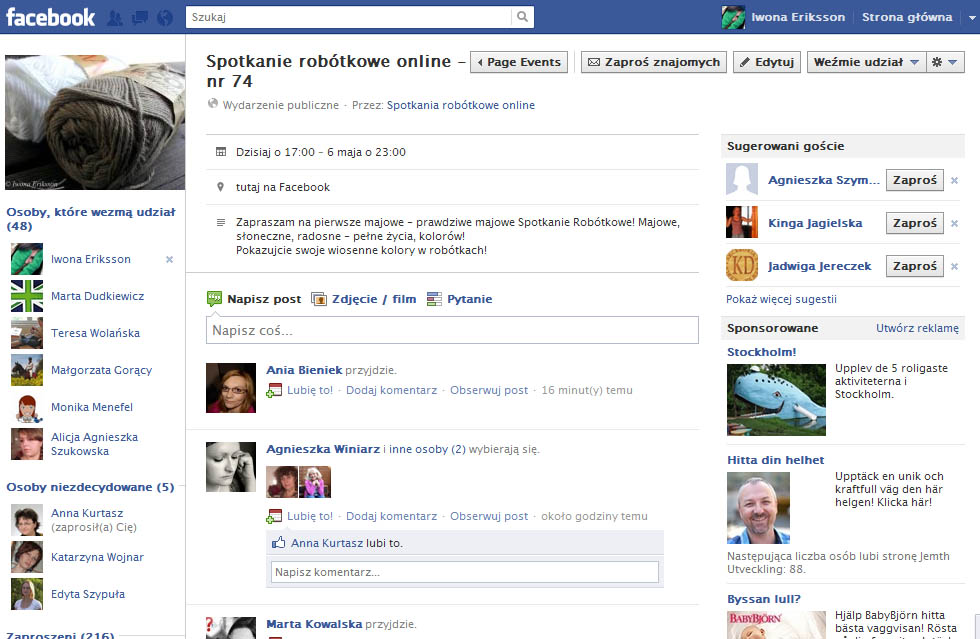
Task: Click the Page Events button
Action: [x=519, y=62]
